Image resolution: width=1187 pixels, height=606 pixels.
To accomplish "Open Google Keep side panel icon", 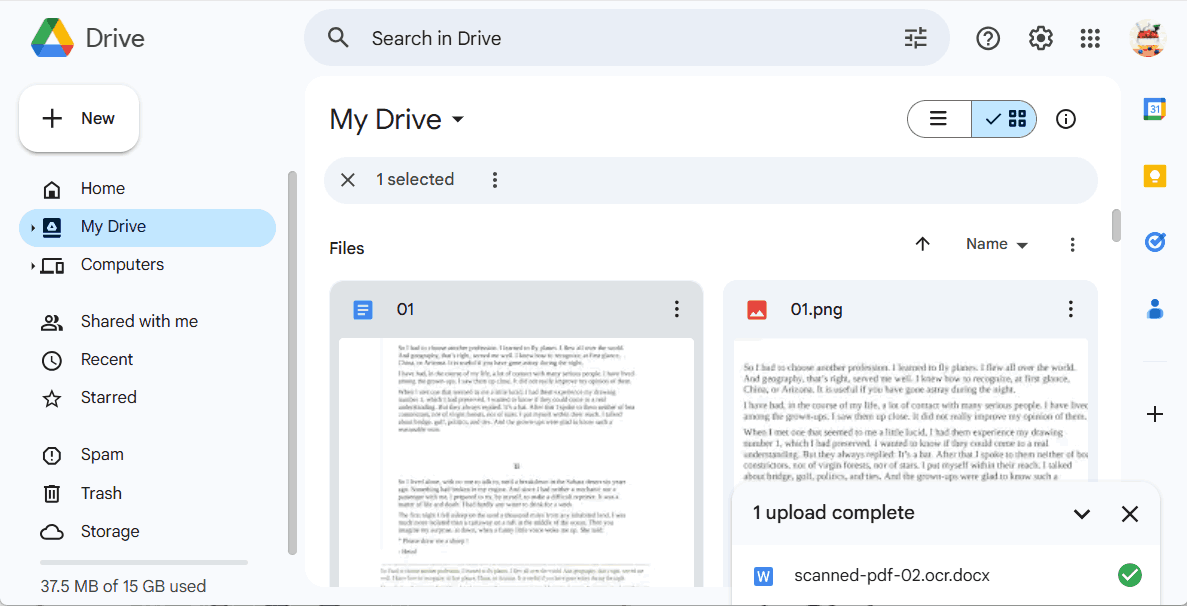I will click(1155, 176).
